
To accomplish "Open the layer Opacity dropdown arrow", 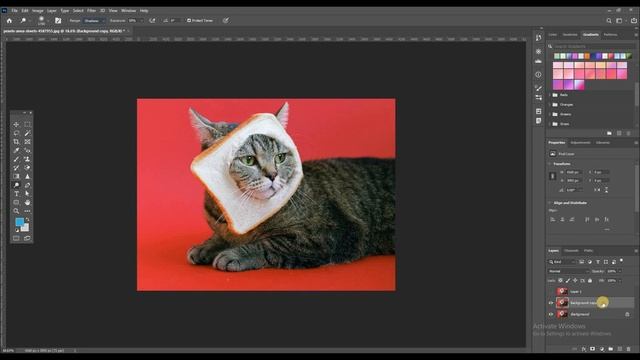I will click(620, 271).
